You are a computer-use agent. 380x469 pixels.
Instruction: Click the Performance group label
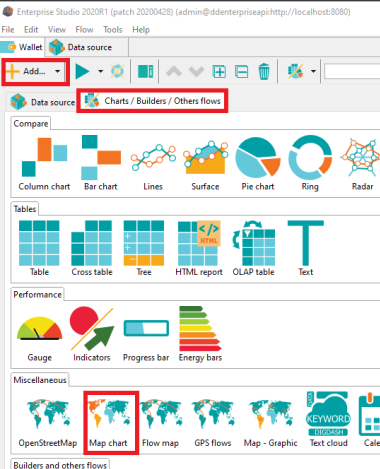pyautogui.click(x=37, y=295)
